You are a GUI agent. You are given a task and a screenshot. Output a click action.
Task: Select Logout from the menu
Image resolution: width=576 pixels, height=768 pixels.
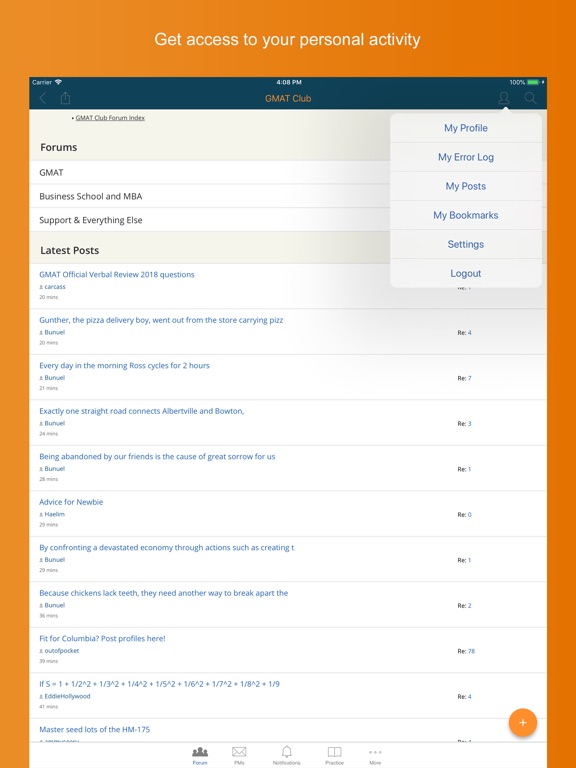pos(466,273)
